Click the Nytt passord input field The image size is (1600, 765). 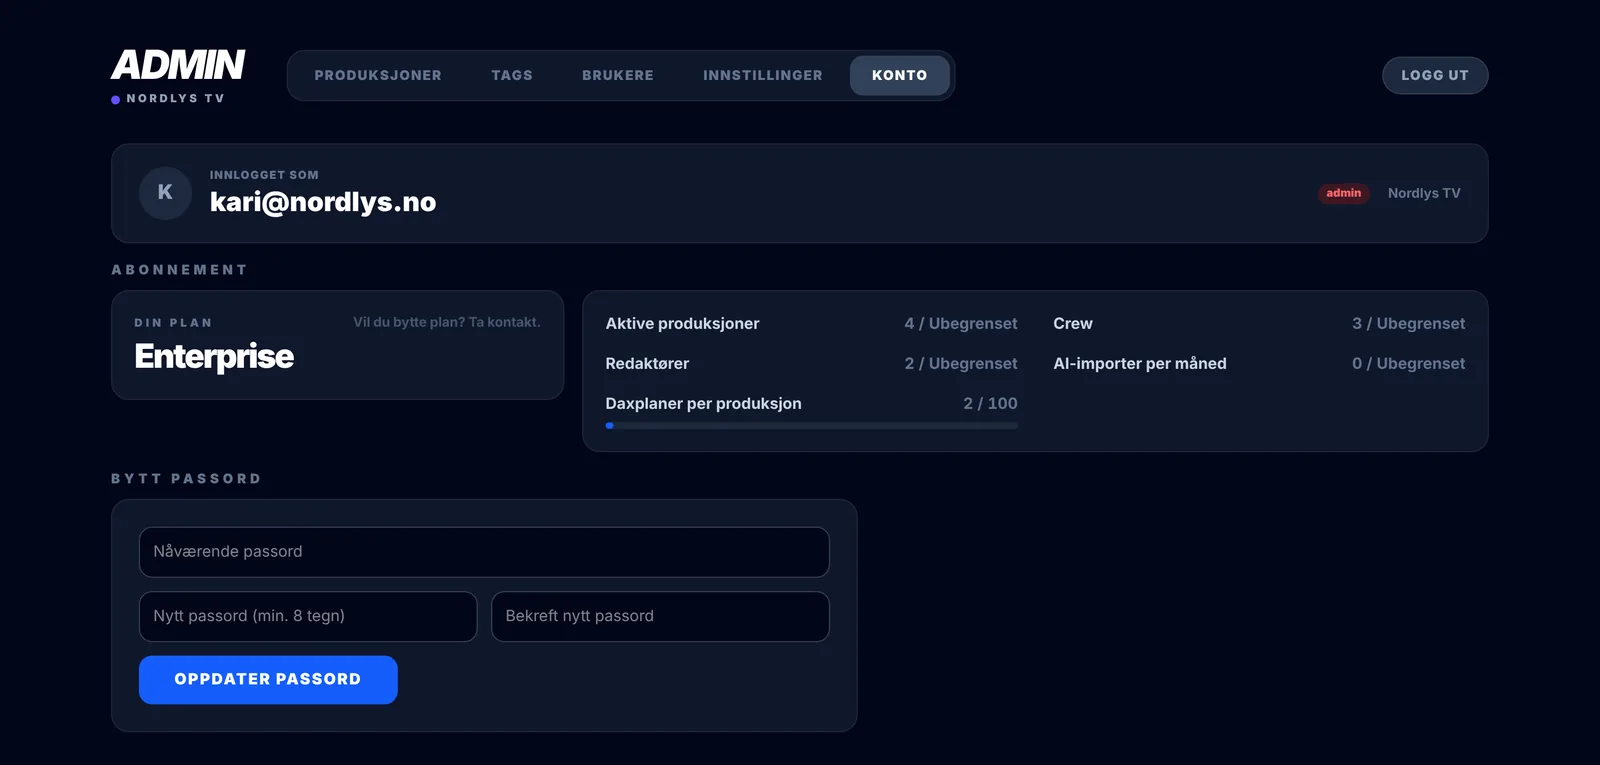coord(308,616)
